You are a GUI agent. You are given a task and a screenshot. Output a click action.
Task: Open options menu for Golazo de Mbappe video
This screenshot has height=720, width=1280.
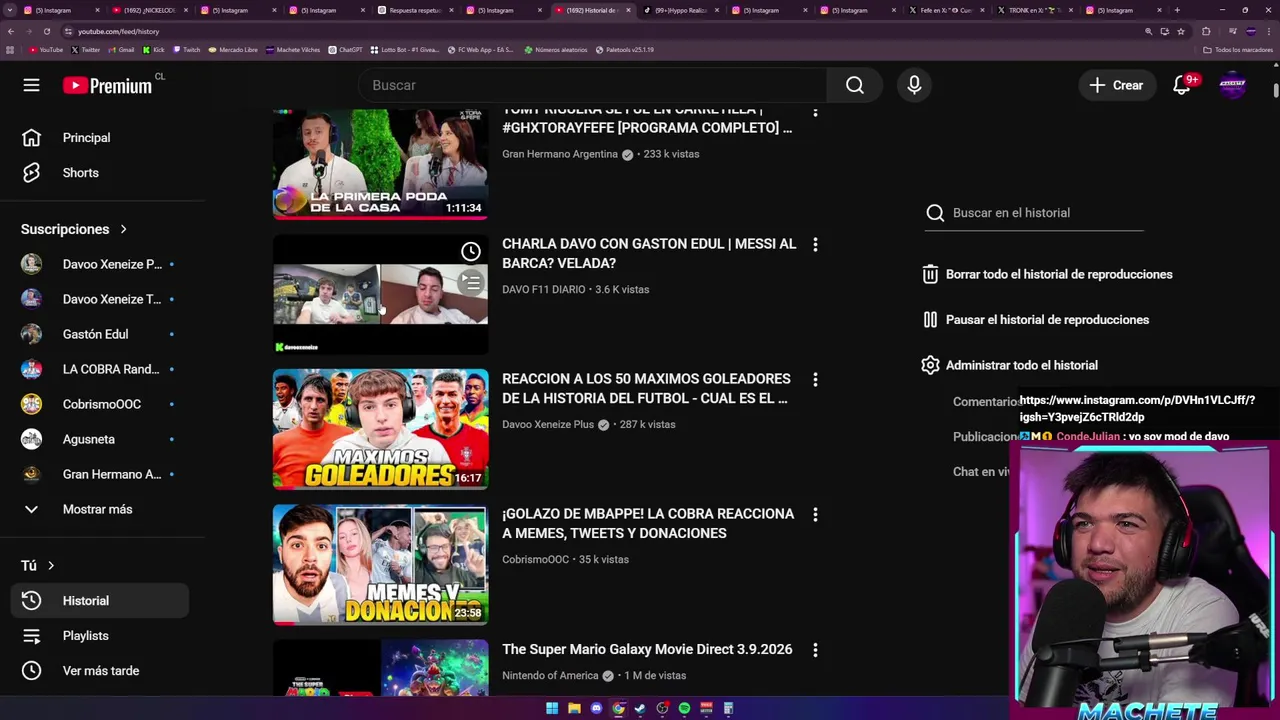815,514
